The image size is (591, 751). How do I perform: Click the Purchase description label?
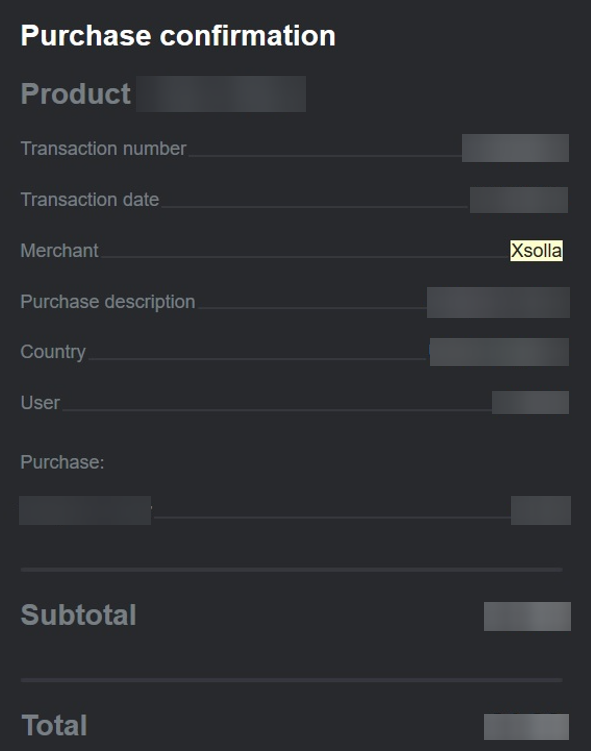108,302
